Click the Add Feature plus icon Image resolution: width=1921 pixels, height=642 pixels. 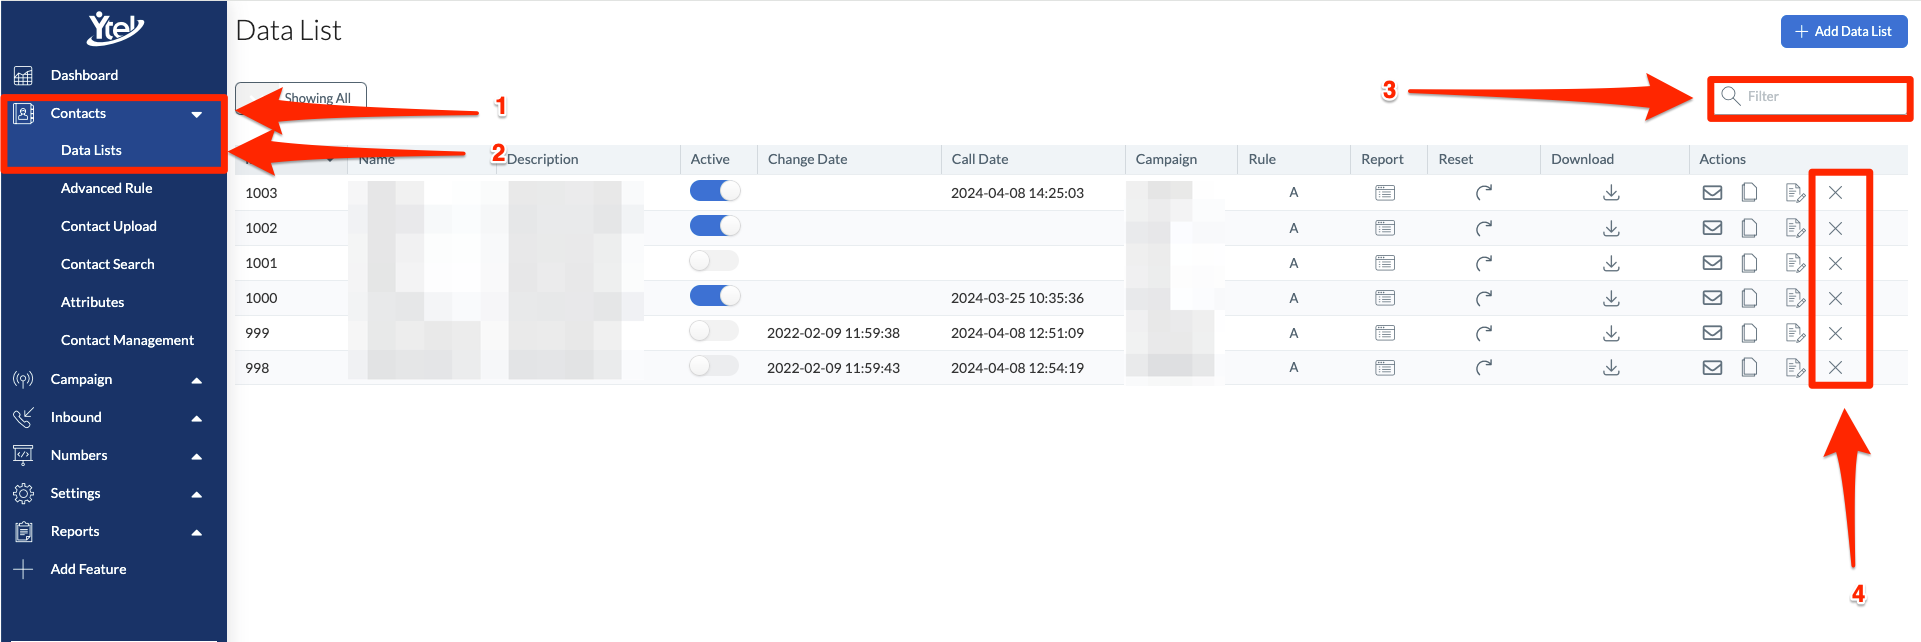click(x=23, y=569)
